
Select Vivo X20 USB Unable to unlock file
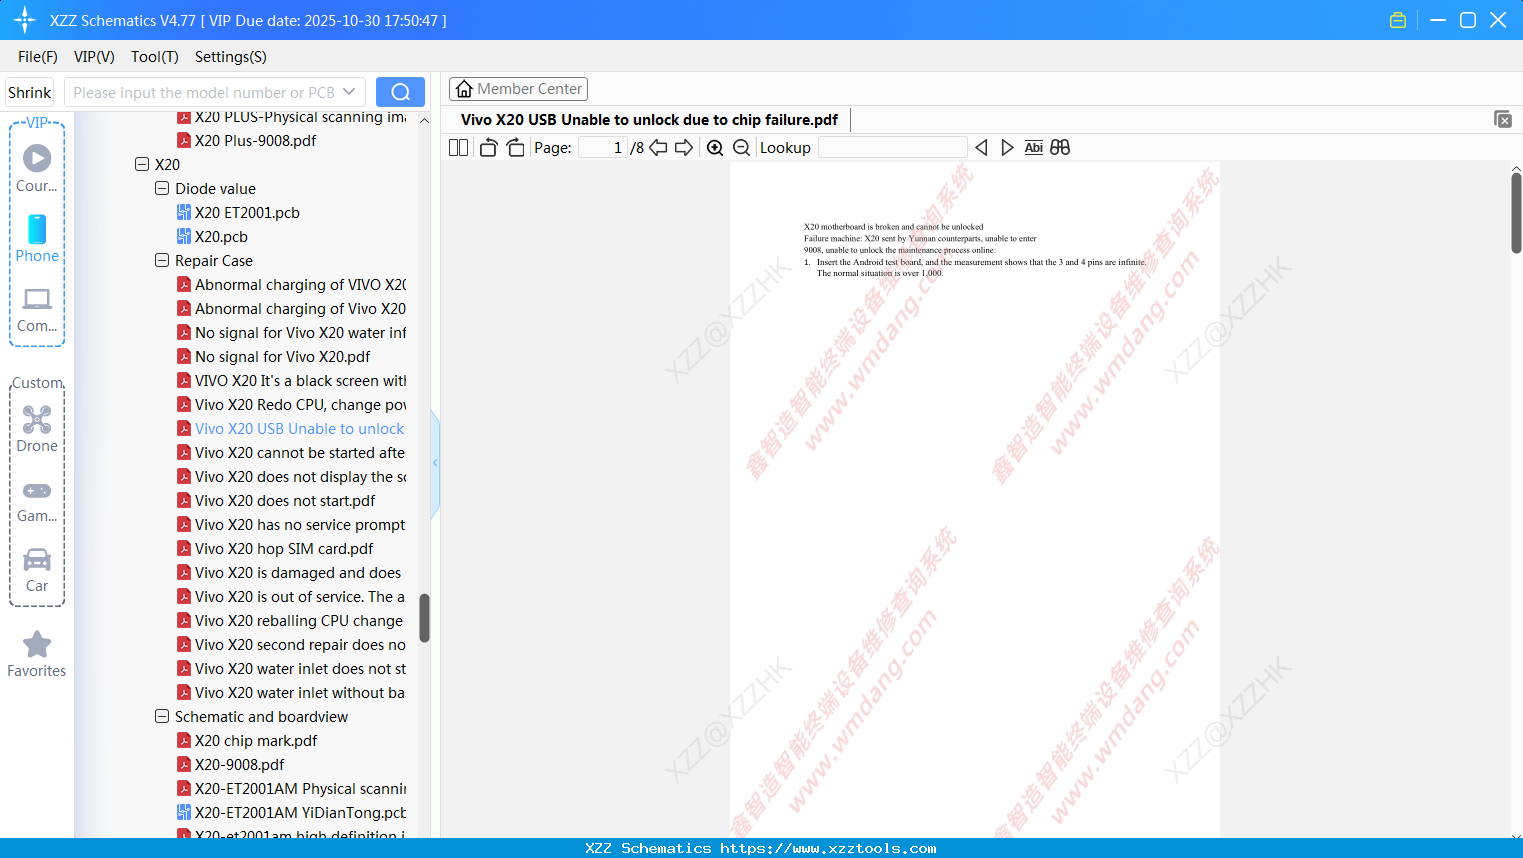click(x=290, y=428)
